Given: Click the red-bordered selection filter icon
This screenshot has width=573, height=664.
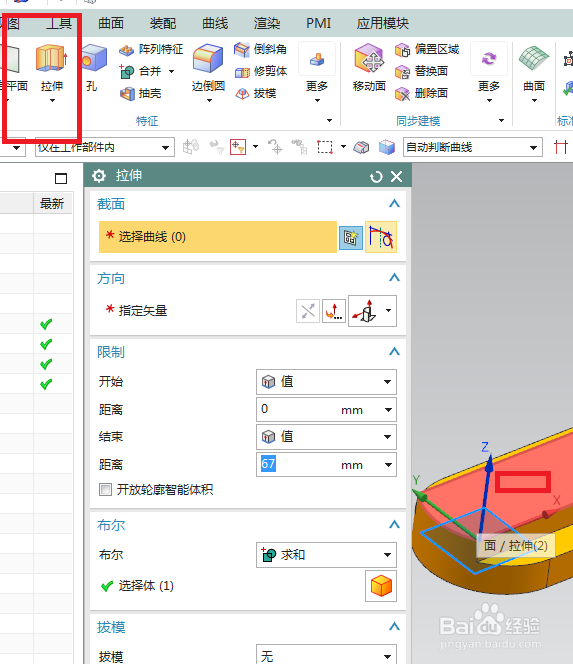Looking at the screenshot, I should click(x=238, y=147).
